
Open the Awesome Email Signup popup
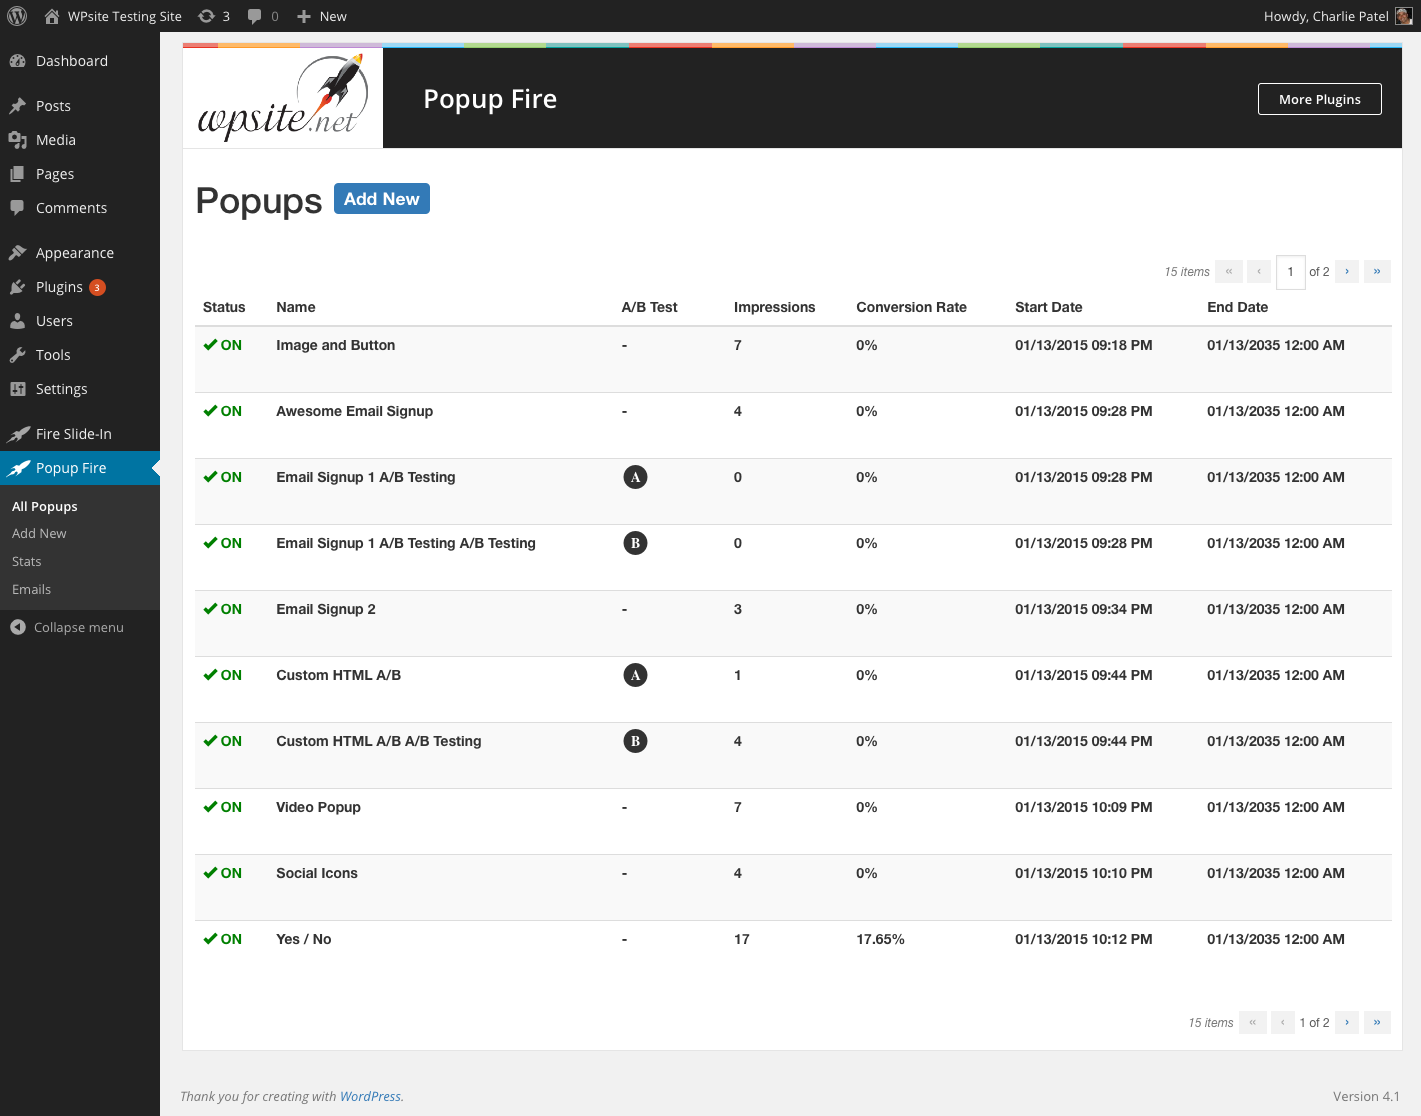[x=355, y=411]
